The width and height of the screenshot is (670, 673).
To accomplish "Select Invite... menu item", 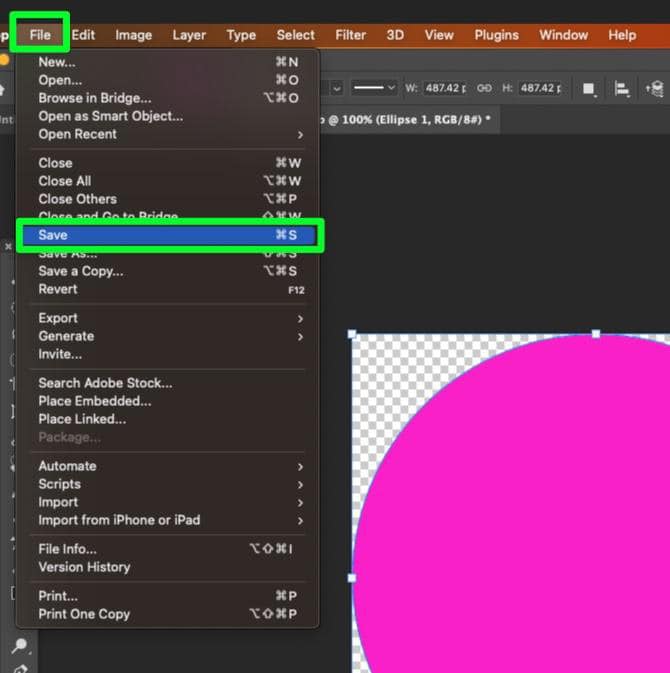I will (x=170, y=354).
